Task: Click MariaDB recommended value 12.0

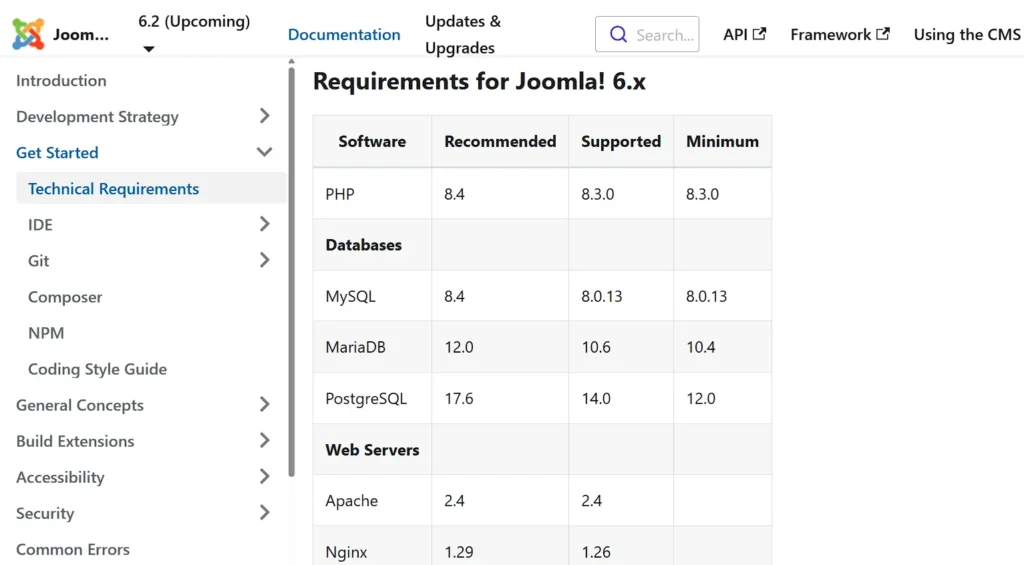Action: [x=459, y=347]
